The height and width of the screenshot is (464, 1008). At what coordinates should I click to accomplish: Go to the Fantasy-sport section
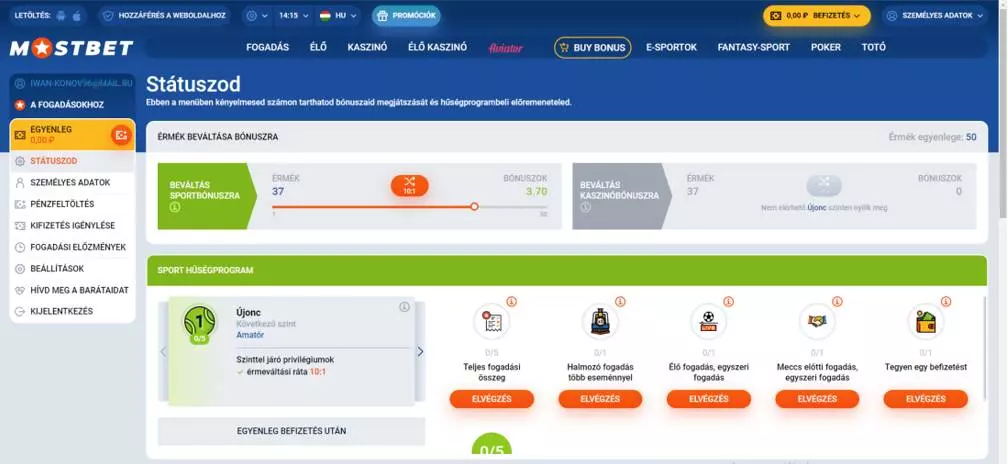point(753,47)
